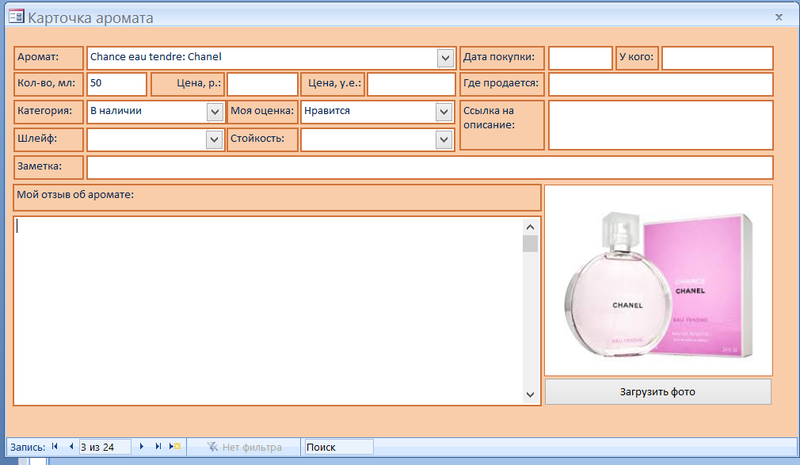Image resolution: width=800 pixels, height=465 pixels.
Task: Click the record number box 3 из 24
Action: (105, 447)
